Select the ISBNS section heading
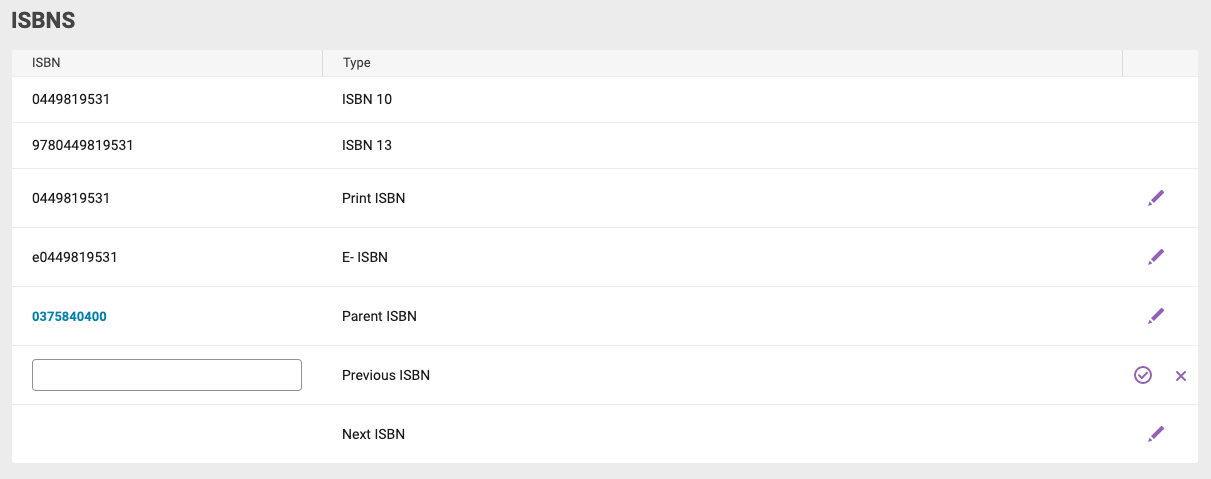1211x479 pixels. point(43,19)
